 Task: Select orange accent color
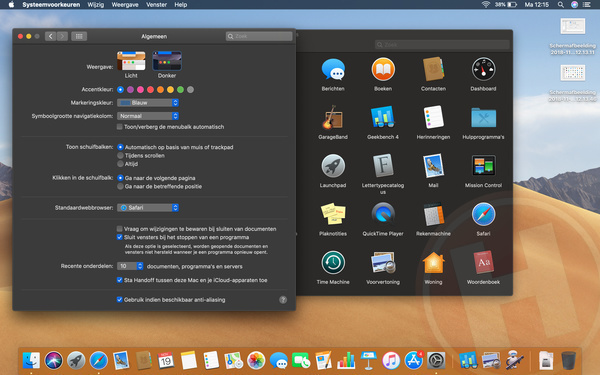click(160, 90)
